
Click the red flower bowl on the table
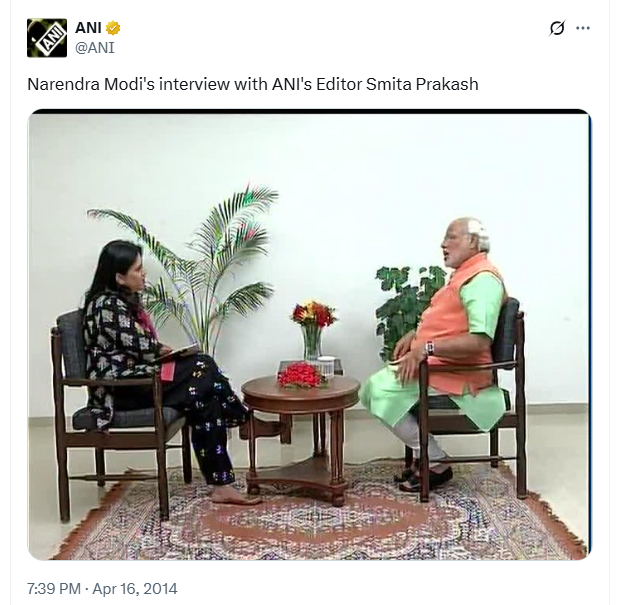click(301, 374)
